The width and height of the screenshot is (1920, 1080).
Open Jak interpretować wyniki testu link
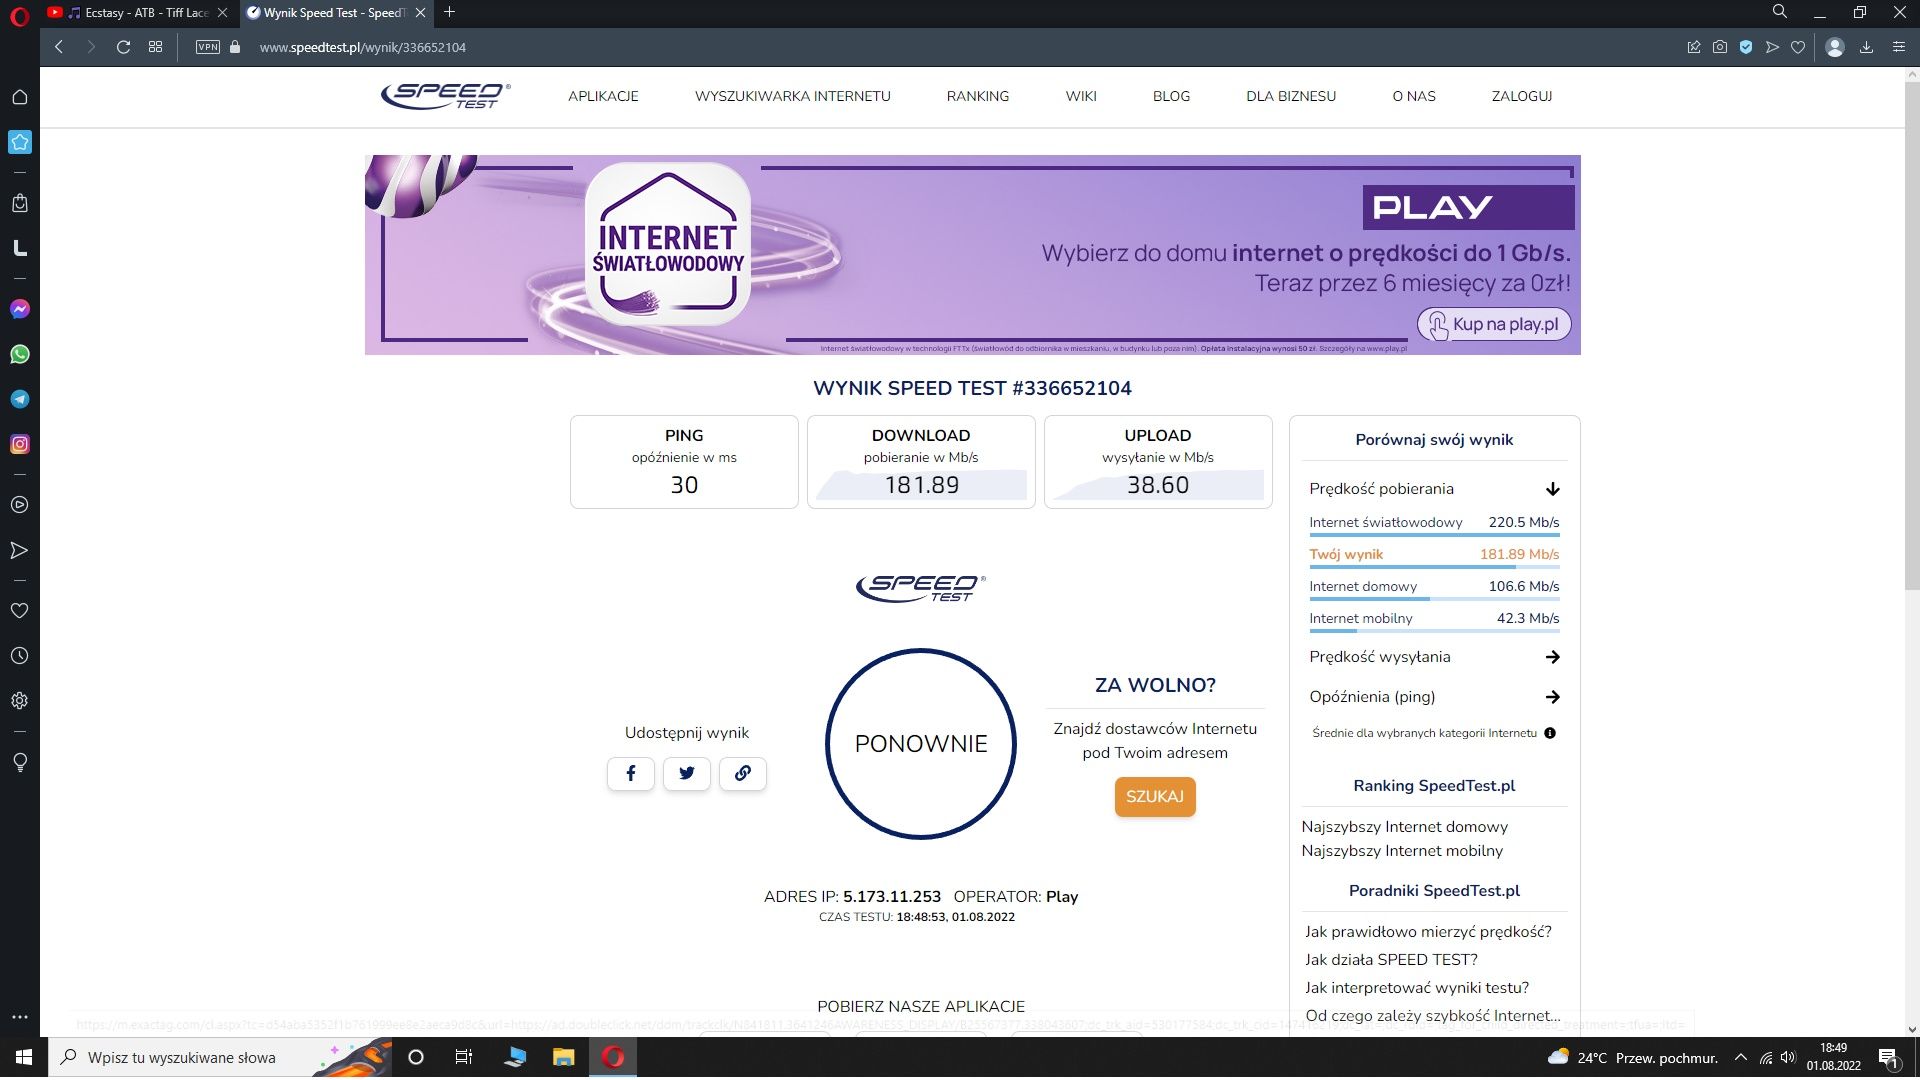coord(1417,988)
